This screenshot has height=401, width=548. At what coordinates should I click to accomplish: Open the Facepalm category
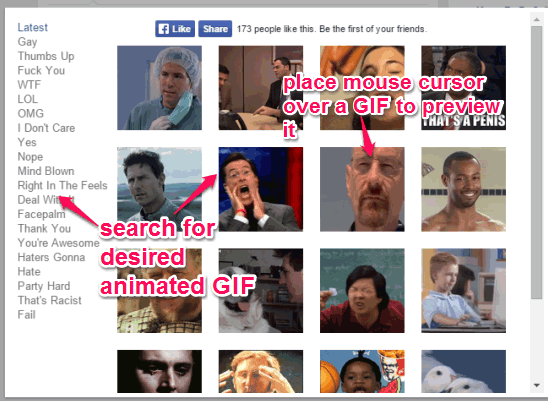click(x=41, y=214)
